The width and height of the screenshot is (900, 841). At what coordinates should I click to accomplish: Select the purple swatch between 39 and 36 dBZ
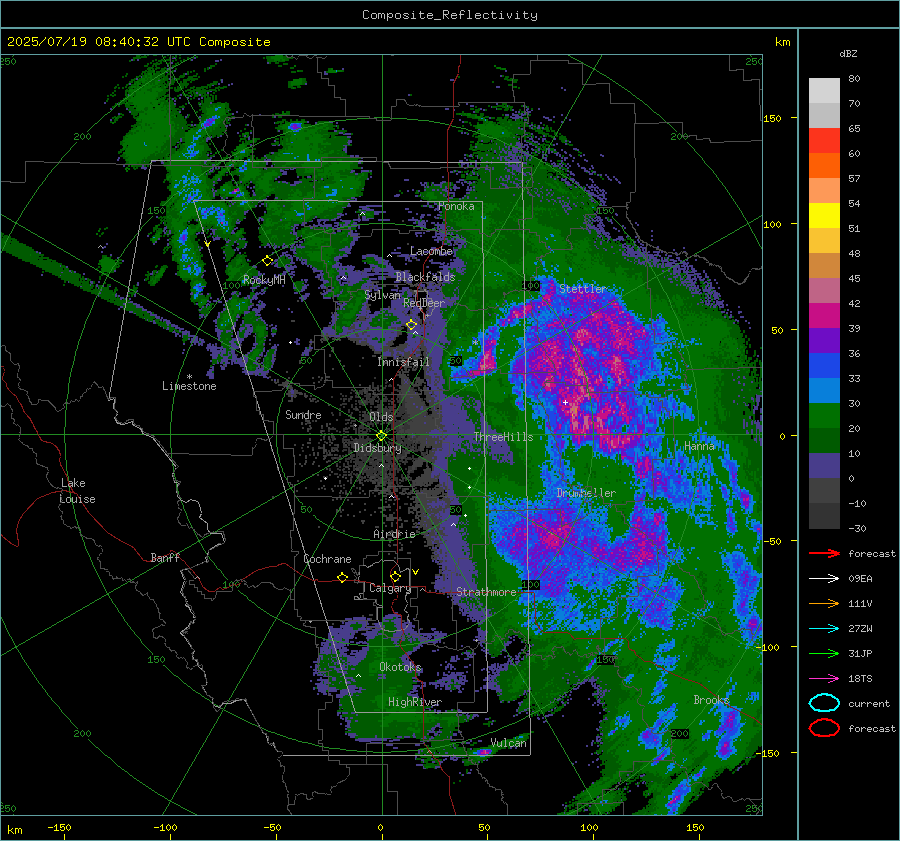(824, 341)
